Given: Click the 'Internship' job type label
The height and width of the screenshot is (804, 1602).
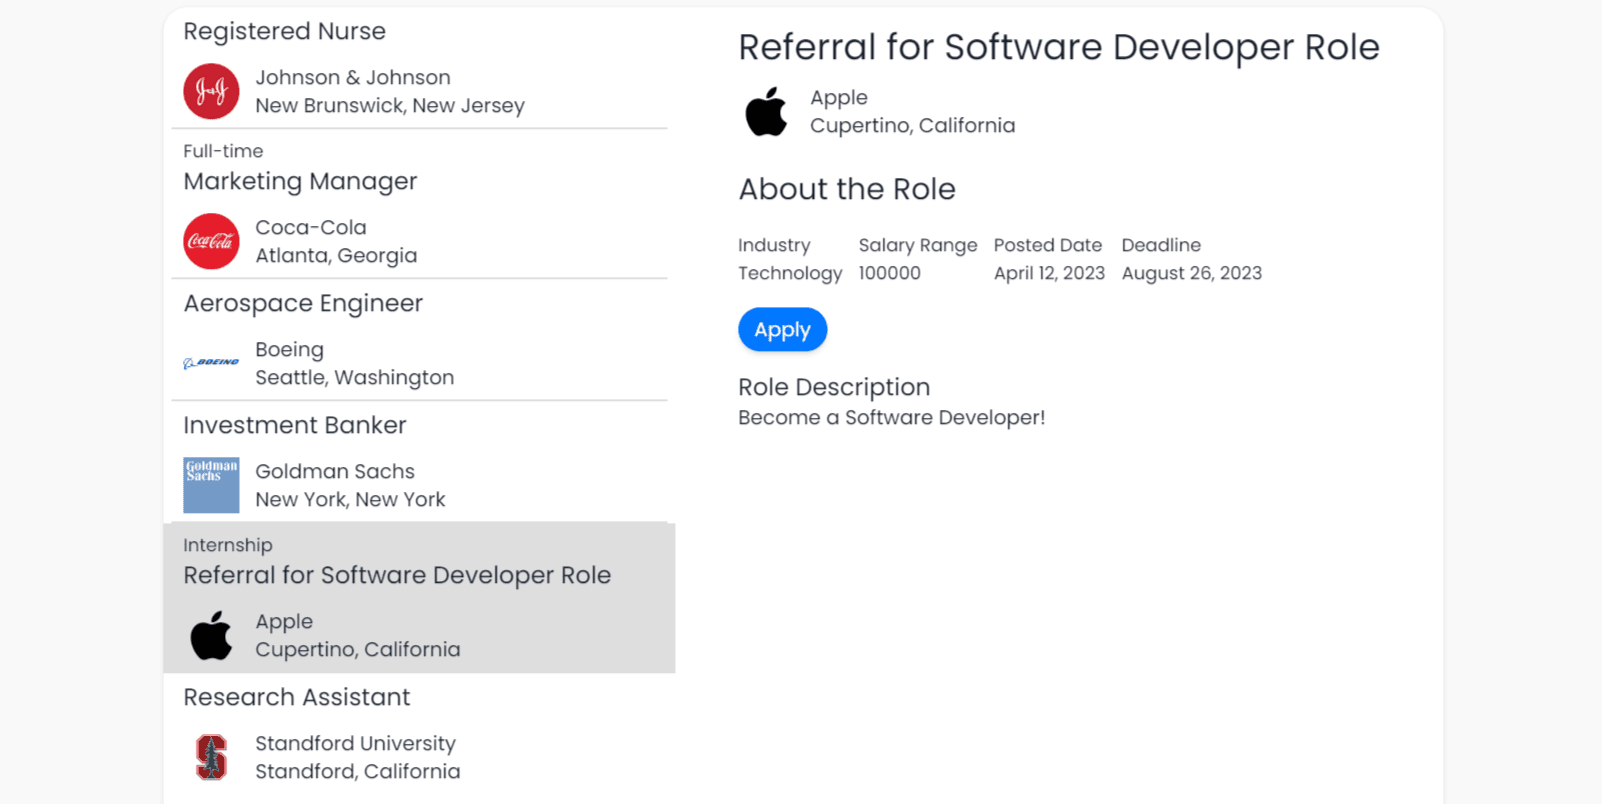Looking at the screenshot, I should click(228, 545).
